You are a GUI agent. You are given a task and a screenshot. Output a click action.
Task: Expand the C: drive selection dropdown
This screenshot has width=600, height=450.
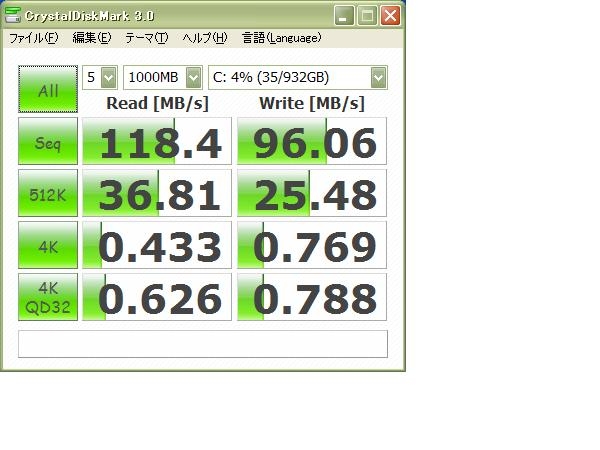point(378,78)
